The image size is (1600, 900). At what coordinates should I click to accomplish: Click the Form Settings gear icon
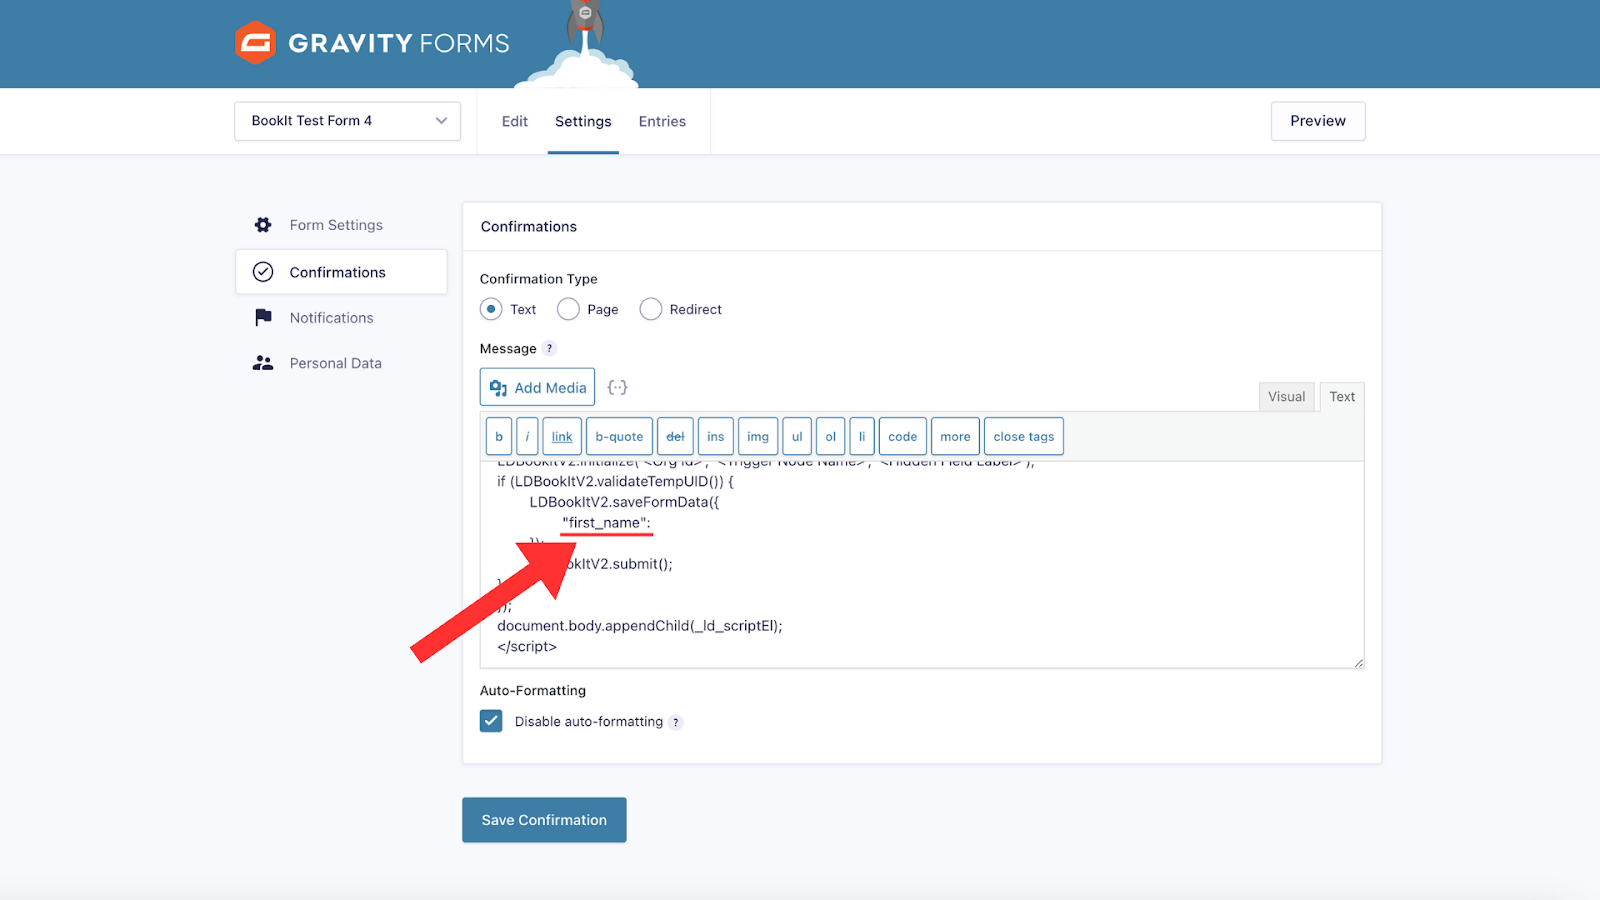[263, 225]
